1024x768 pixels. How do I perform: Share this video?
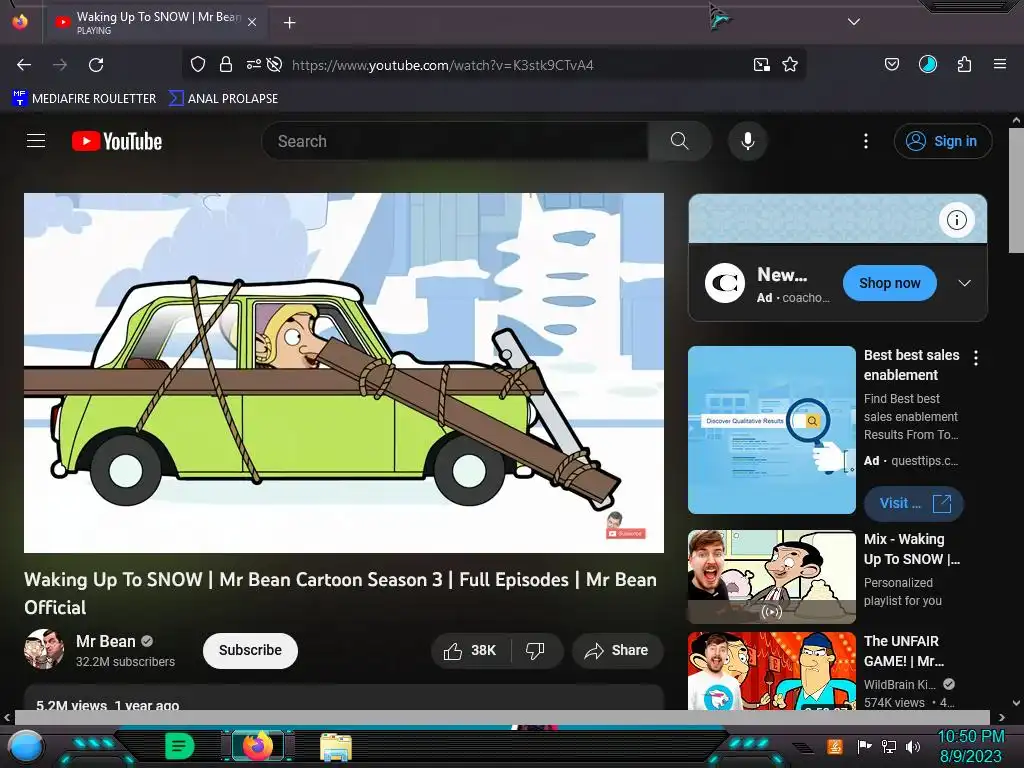[x=617, y=650]
